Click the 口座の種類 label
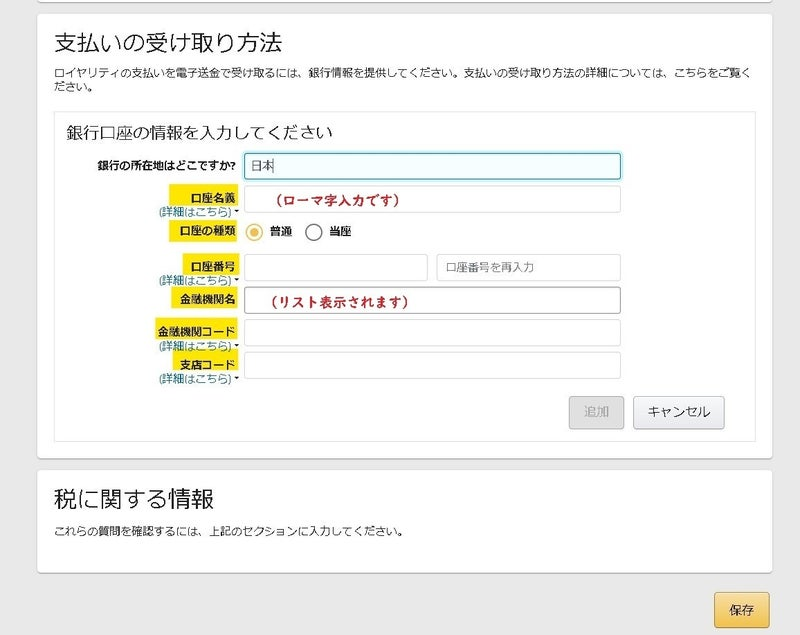The image size is (800, 635). pos(207,231)
